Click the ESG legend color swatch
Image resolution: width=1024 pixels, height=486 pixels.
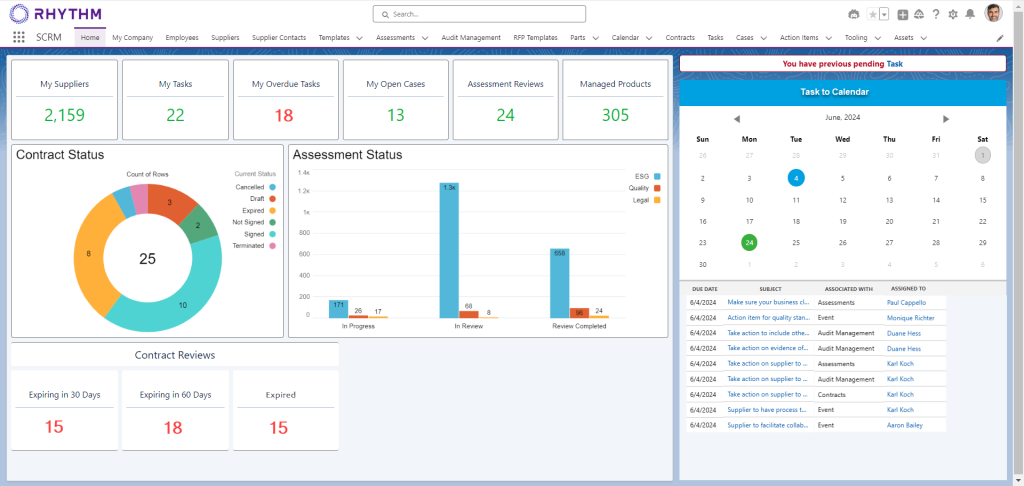657,176
